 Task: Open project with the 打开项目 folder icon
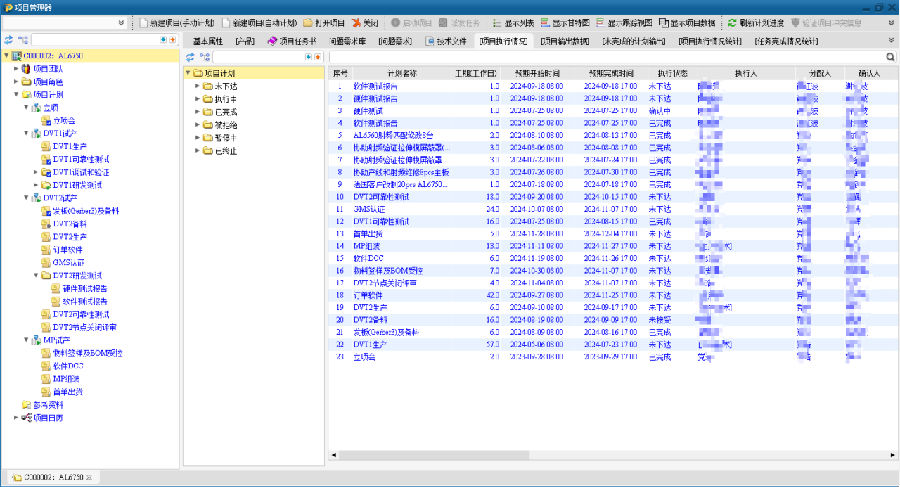pyautogui.click(x=308, y=22)
